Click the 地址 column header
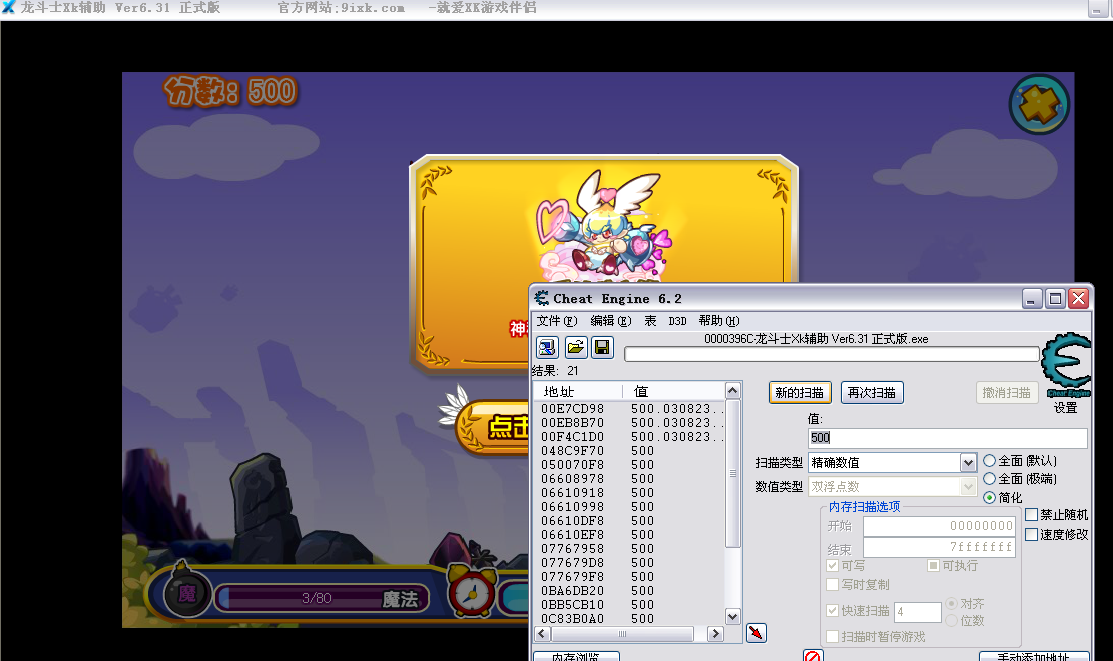The image size is (1113, 661). [579, 391]
